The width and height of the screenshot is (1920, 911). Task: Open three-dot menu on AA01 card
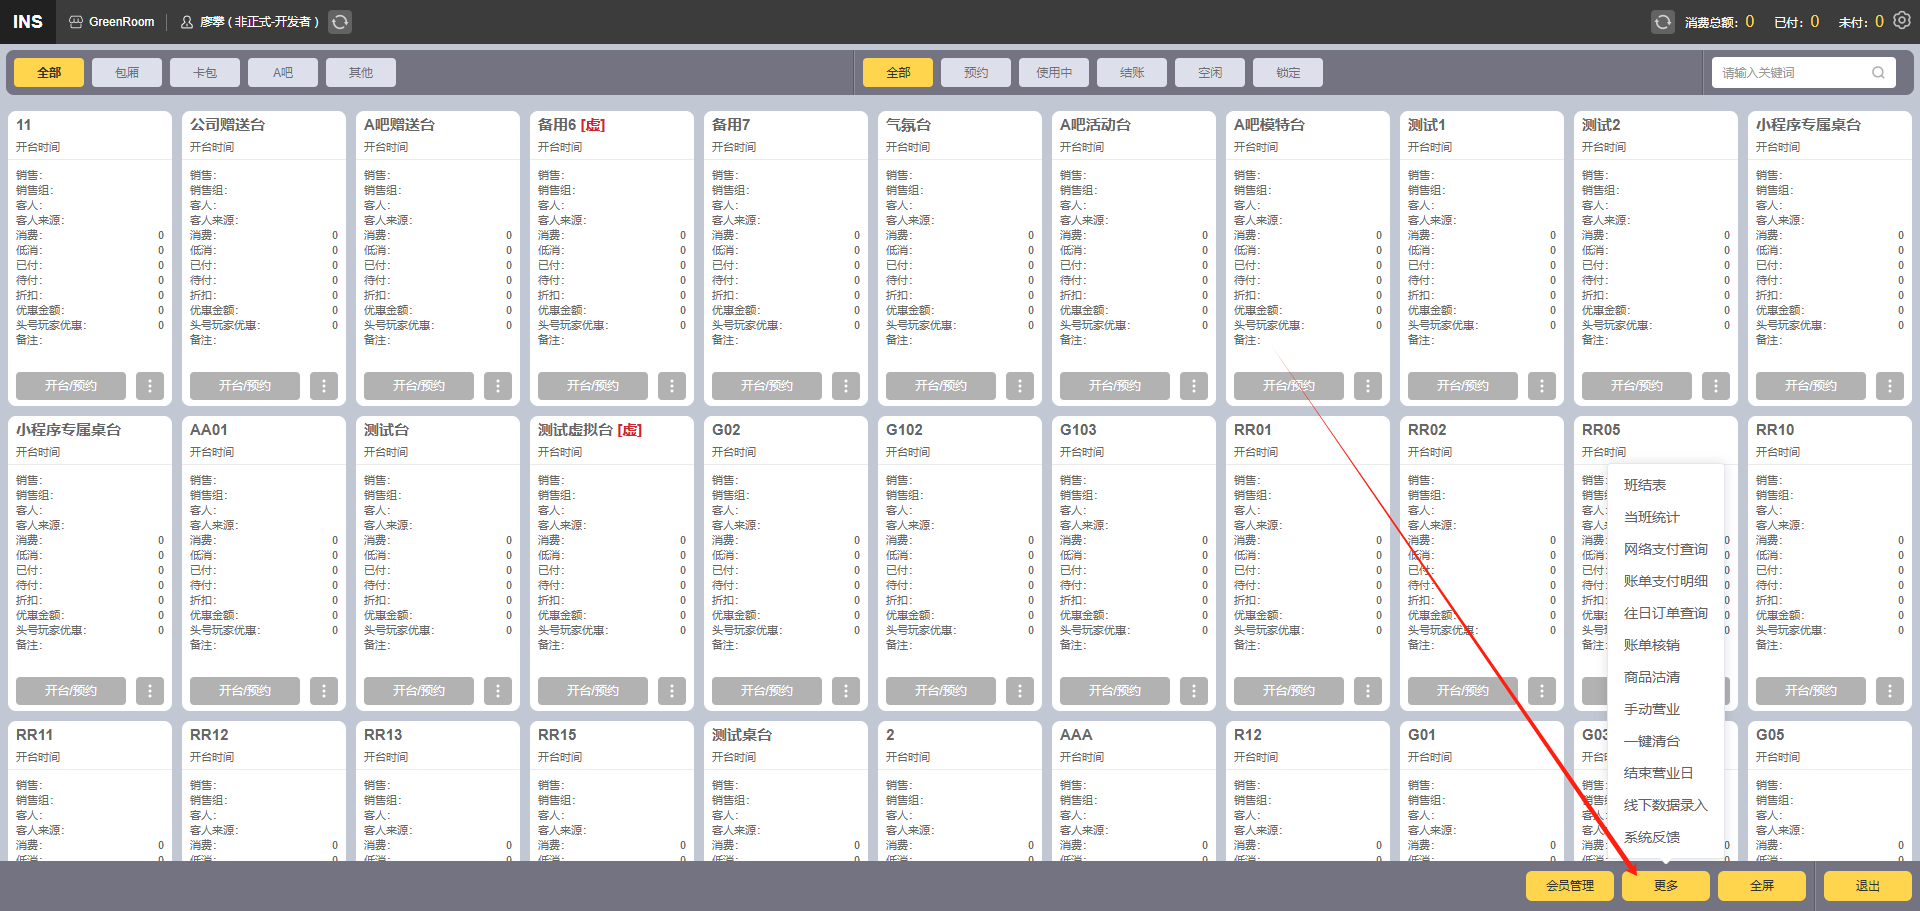pos(324,691)
